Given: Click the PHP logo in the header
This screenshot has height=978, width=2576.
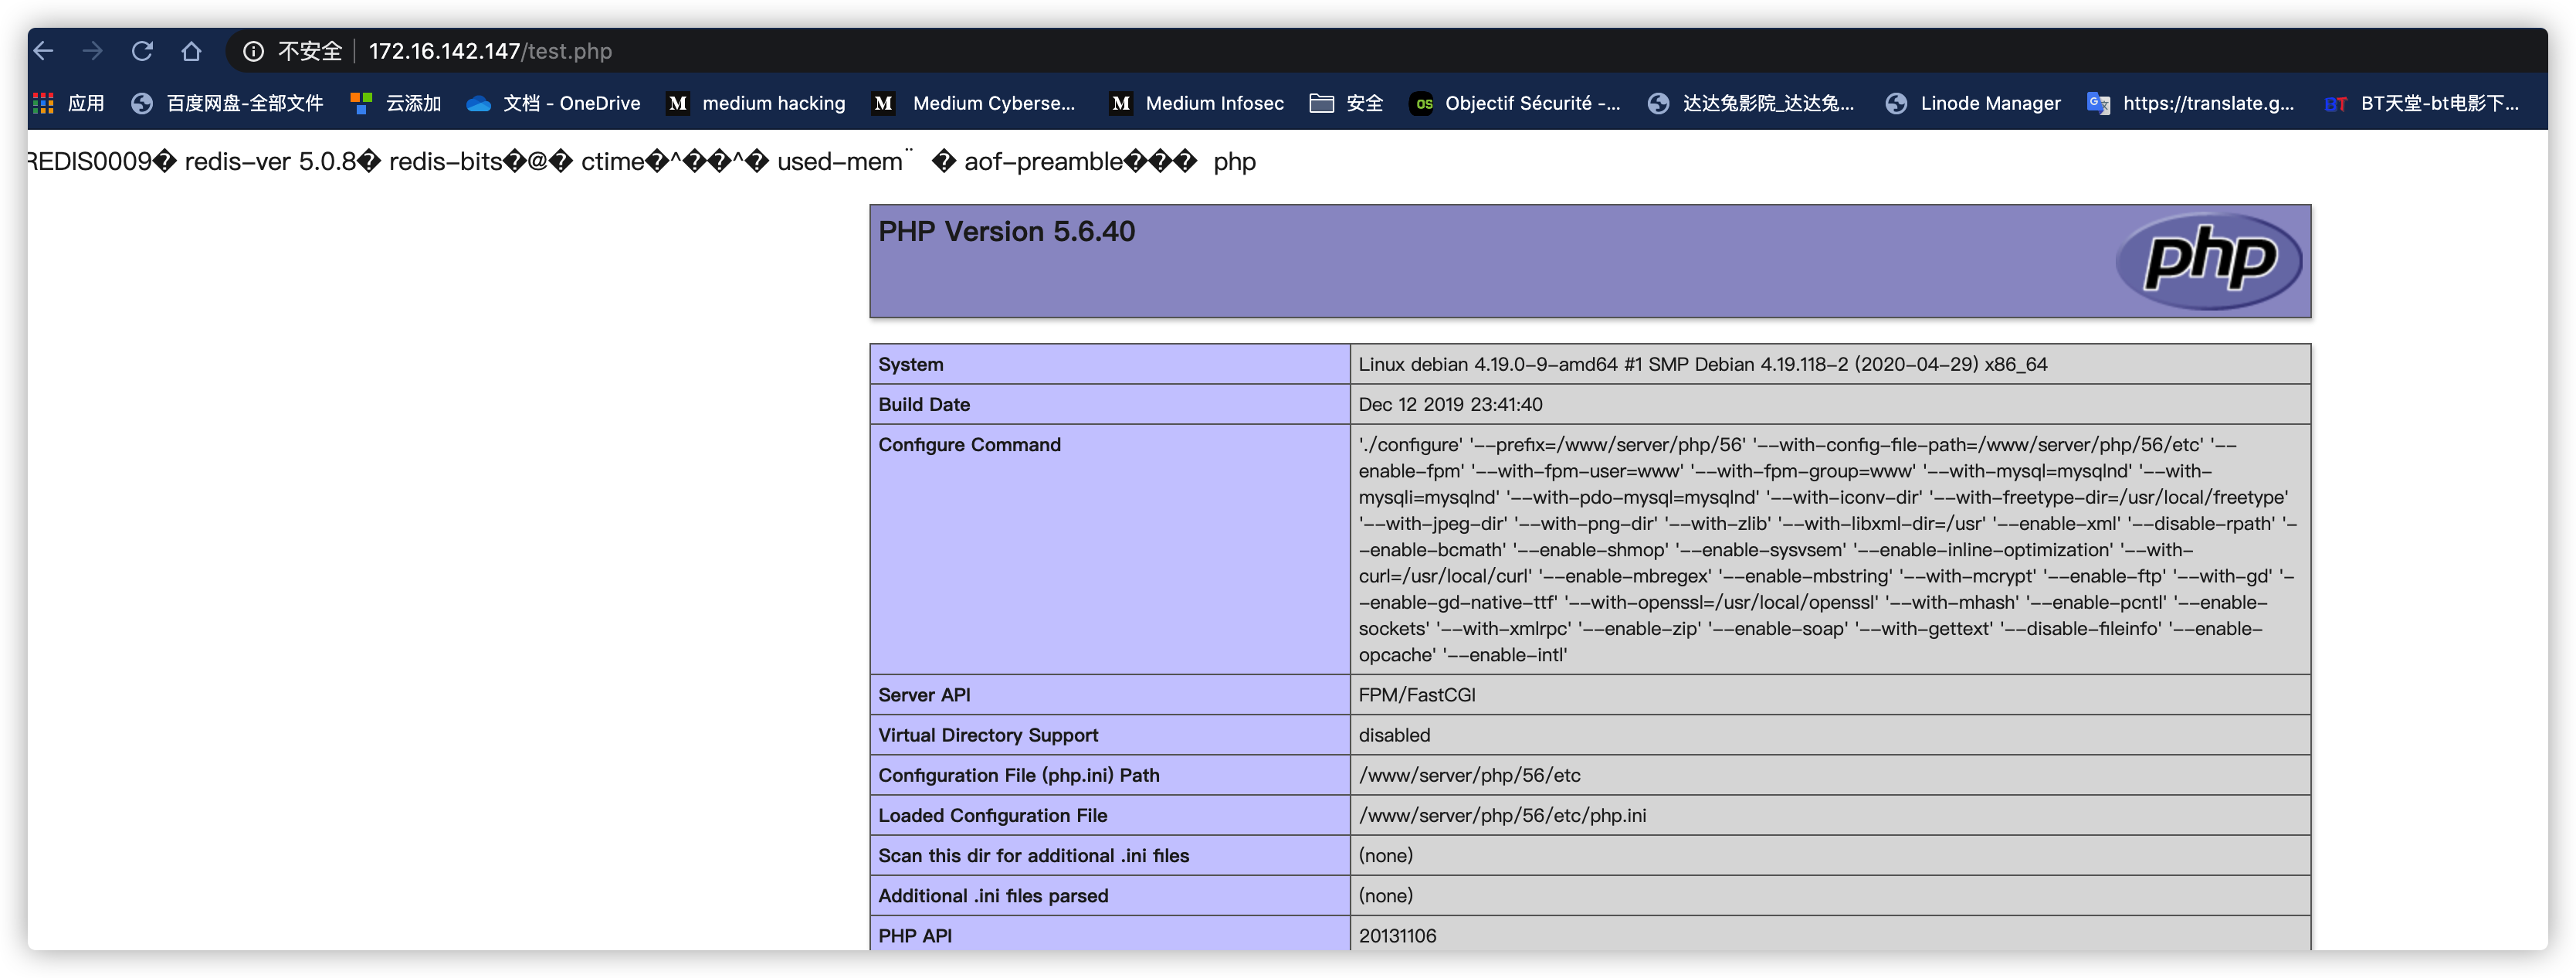Looking at the screenshot, I should [x=2209, y=261].
